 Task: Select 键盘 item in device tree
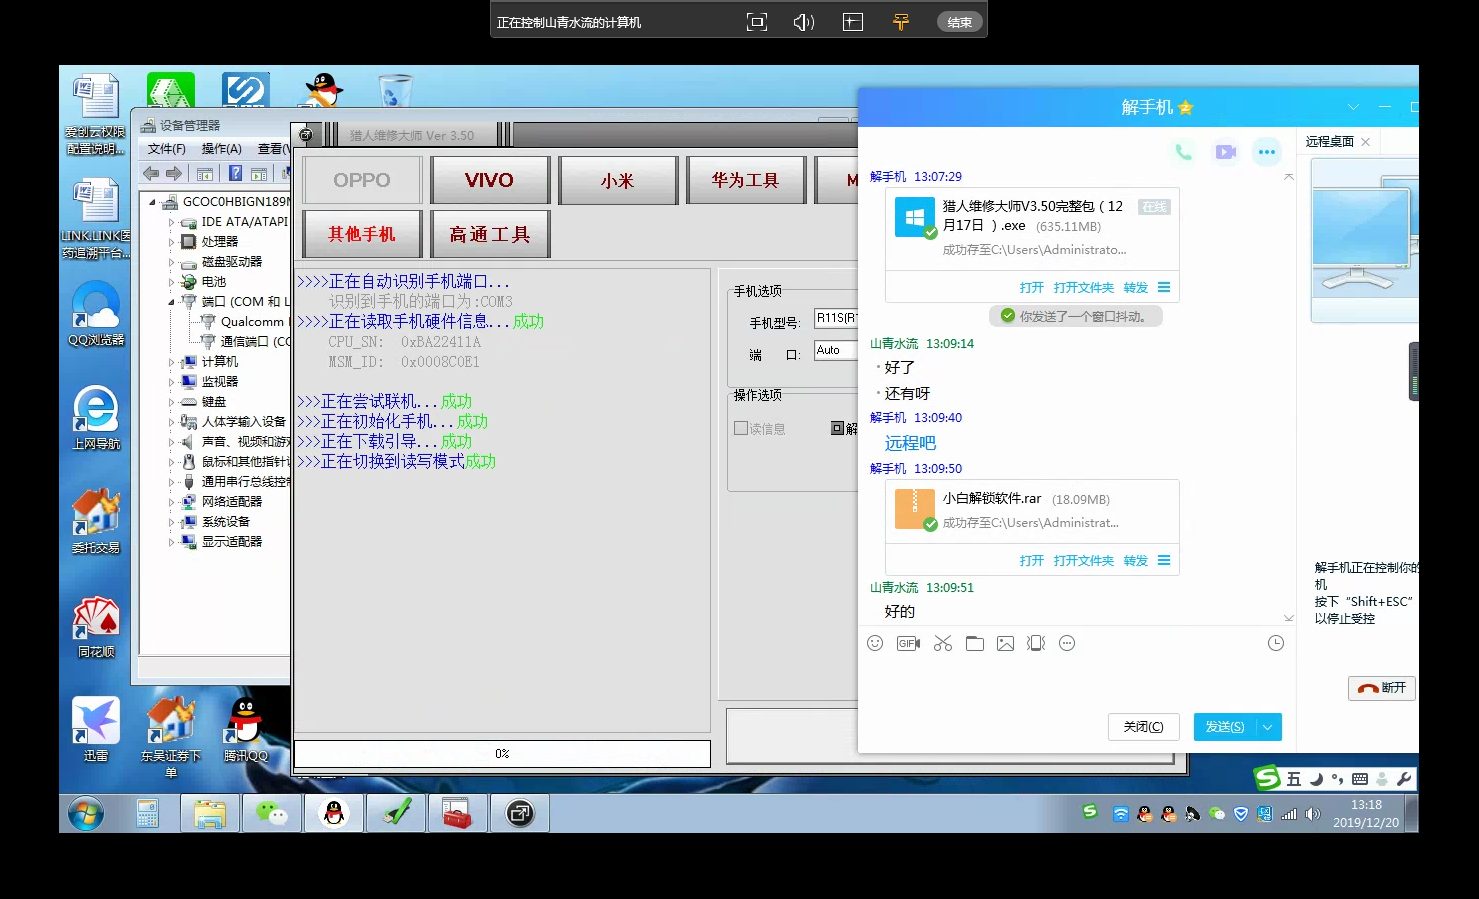214,402
